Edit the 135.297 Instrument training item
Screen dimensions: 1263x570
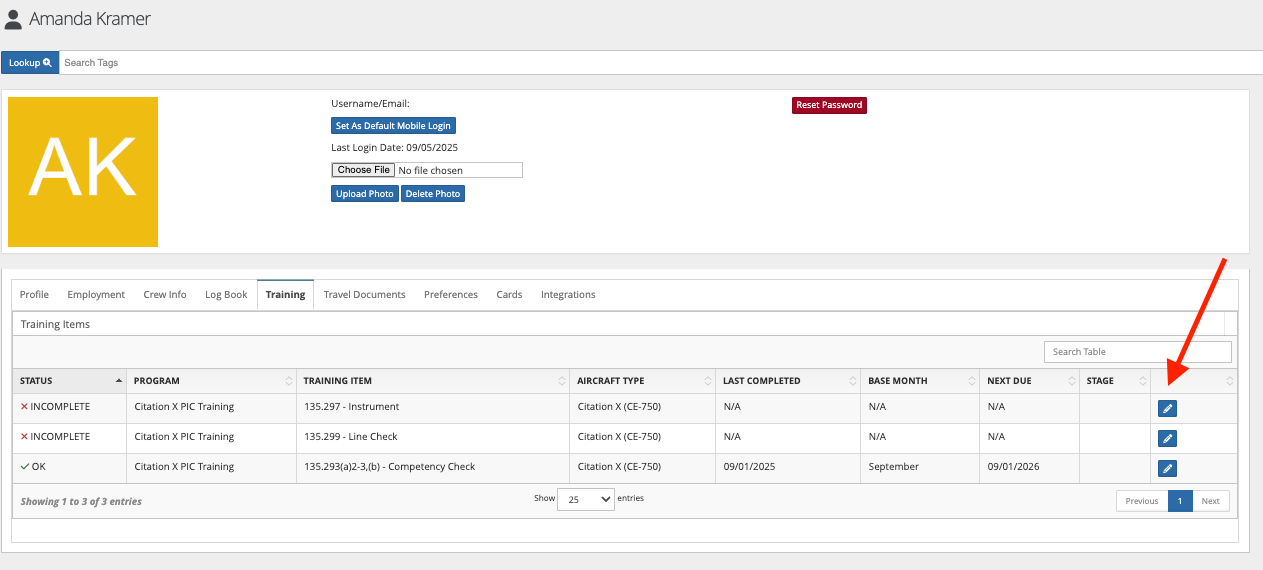[x=1167, y=408]
